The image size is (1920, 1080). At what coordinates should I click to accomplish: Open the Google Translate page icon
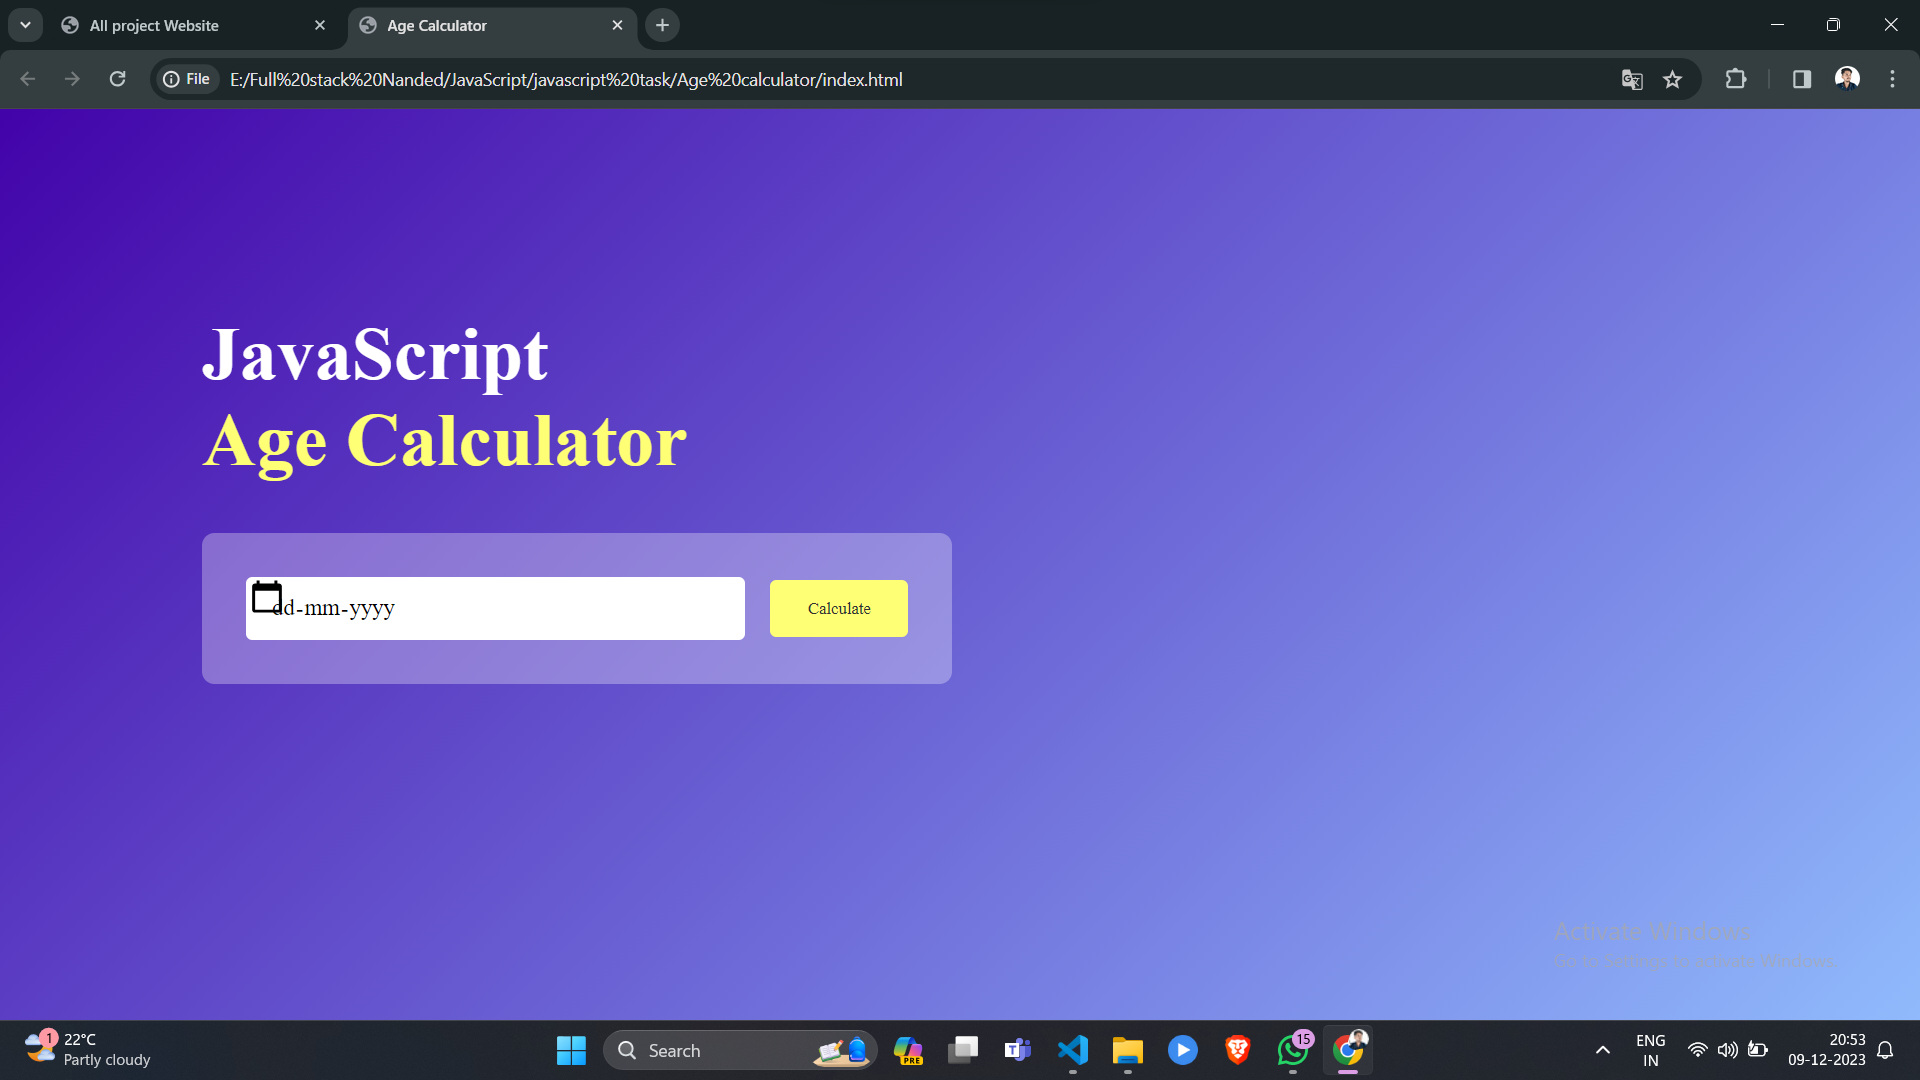point(1632,80)
